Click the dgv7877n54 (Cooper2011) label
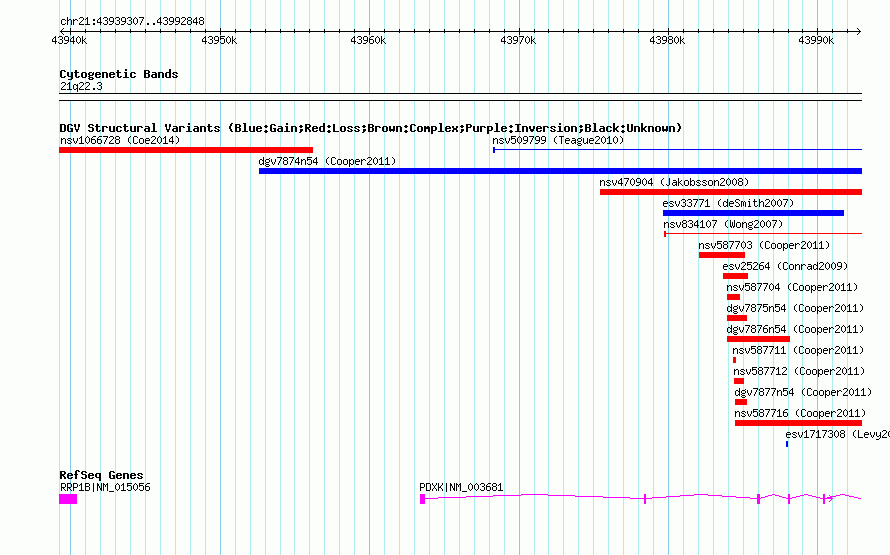Viewport: 890px width, 555px height. pos(803,392)
